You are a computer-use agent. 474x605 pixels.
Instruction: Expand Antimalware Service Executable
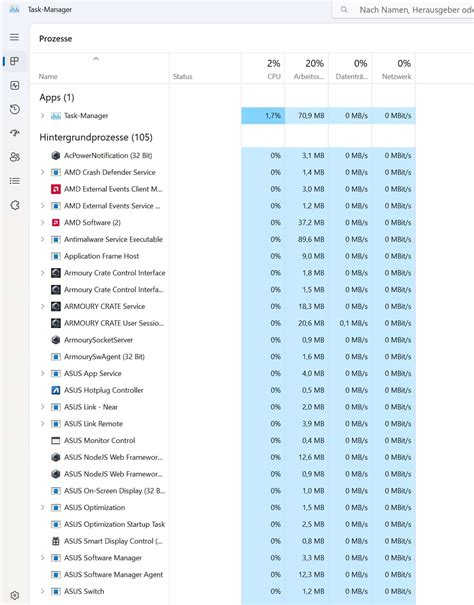pyautogui.click(x=42, y=239)
